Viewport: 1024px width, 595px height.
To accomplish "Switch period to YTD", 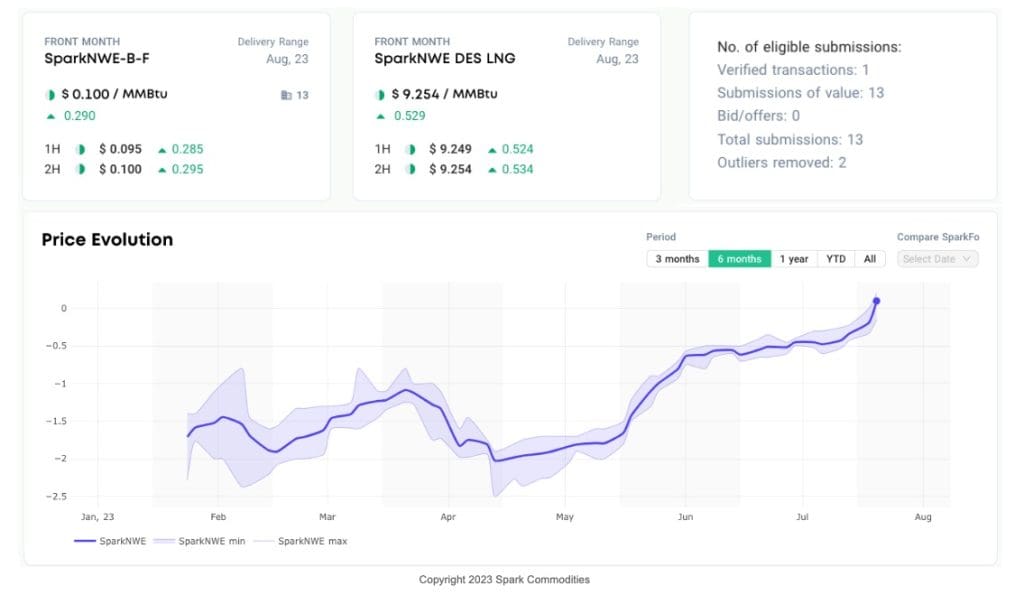I will pos(835,259).
